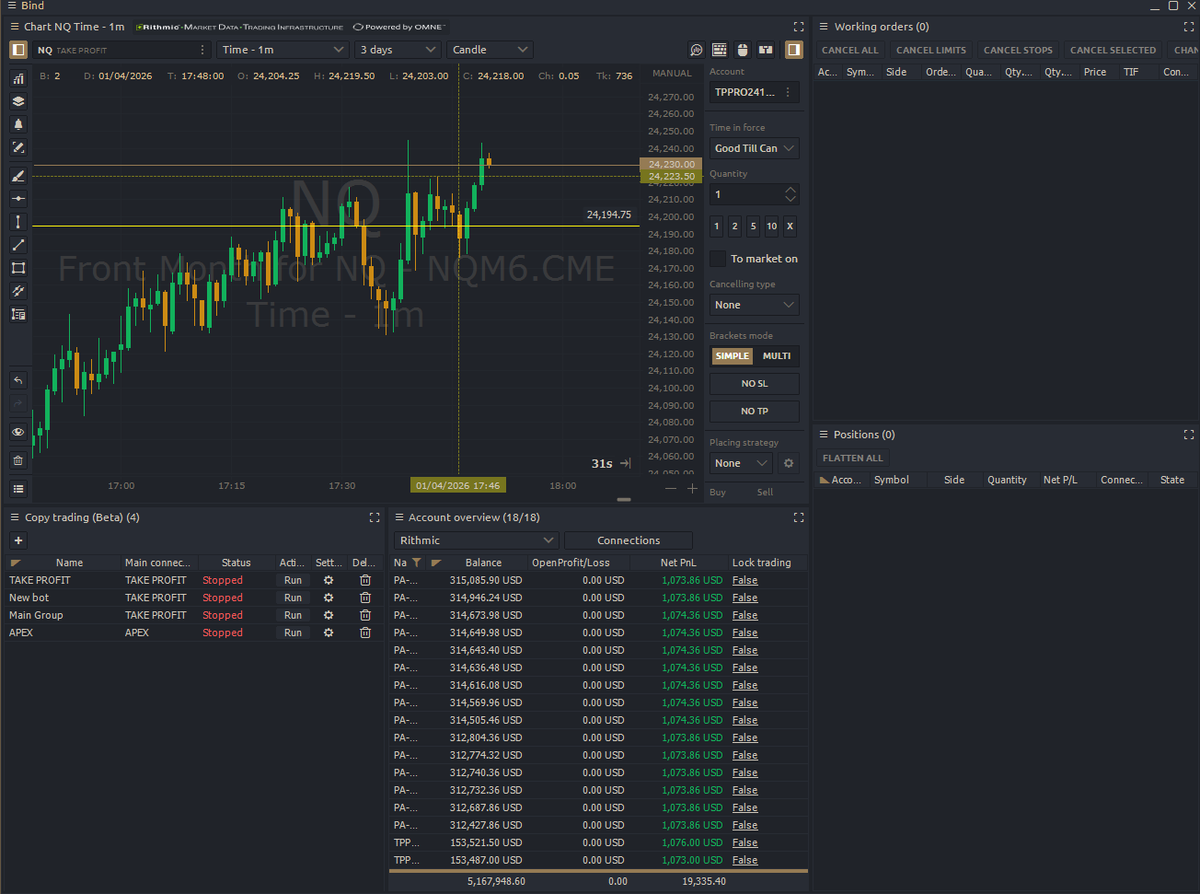Click the undo arrow in chart sidebar
1200x894 pixels.
point(18,381)
